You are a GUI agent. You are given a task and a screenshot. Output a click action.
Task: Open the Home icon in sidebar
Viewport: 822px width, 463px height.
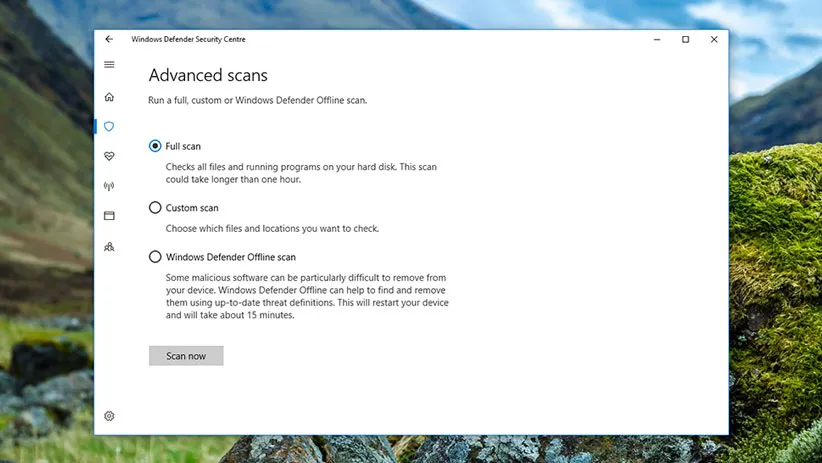(109, 97)
